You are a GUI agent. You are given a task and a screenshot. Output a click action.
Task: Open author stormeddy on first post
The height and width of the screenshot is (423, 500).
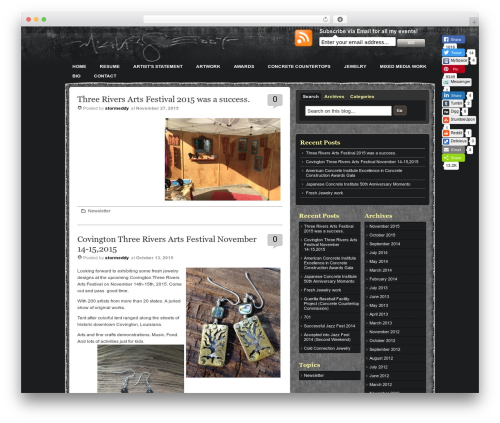(117, 108)
